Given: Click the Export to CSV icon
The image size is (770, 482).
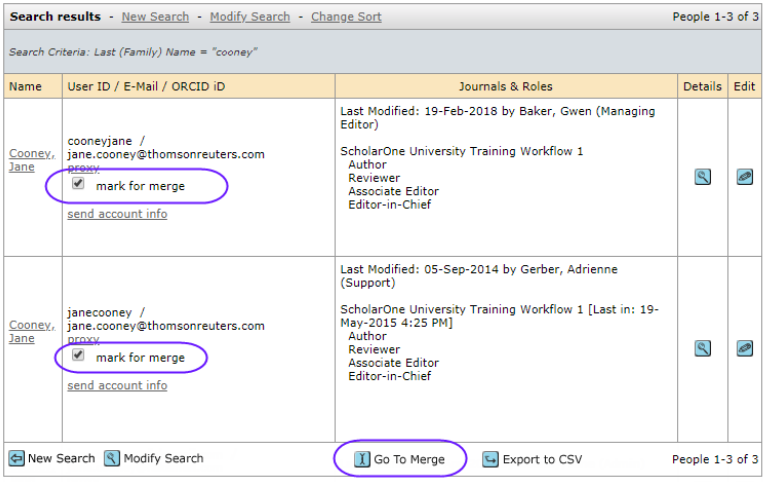Looking at the screenshot, I should (490, 460).
